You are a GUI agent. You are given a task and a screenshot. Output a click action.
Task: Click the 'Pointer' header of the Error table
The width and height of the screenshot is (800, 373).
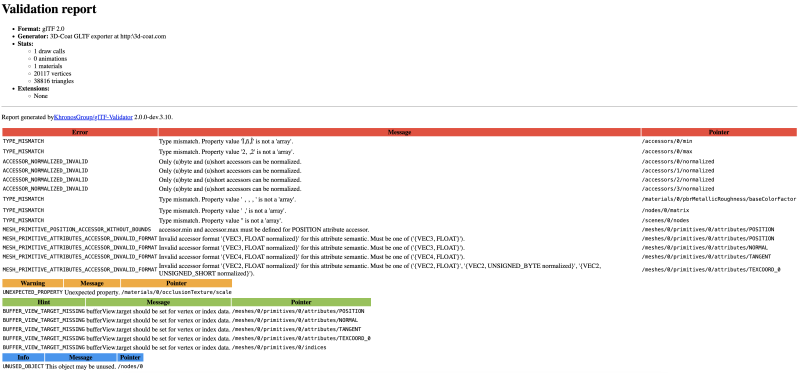tap(719, 132)
